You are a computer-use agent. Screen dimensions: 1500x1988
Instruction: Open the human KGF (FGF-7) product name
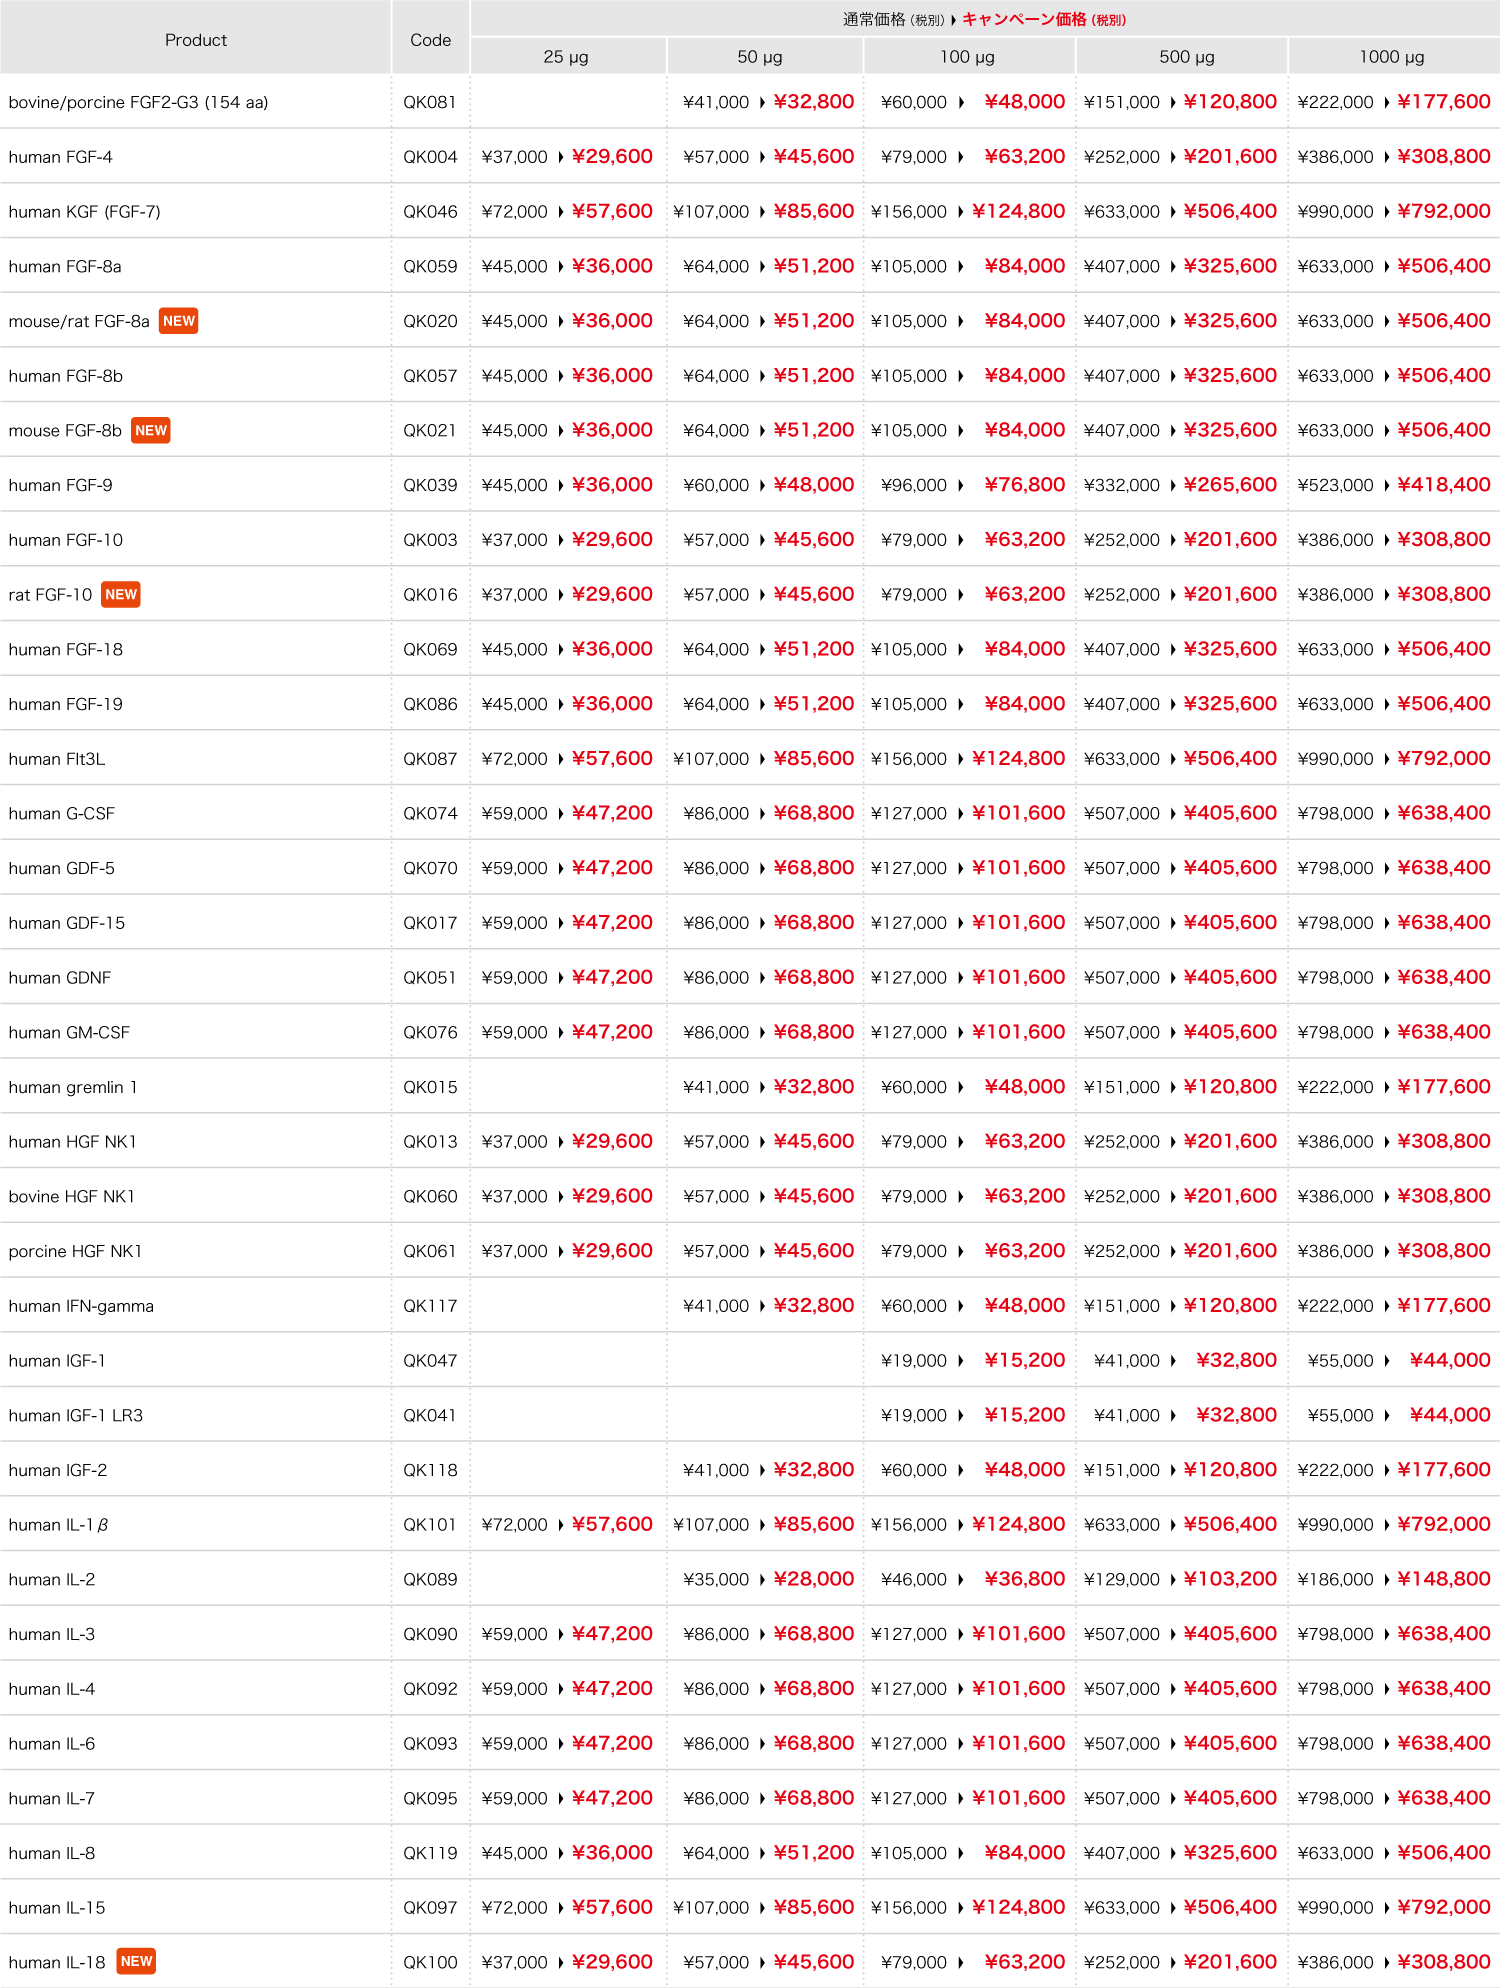click(84, 211)
